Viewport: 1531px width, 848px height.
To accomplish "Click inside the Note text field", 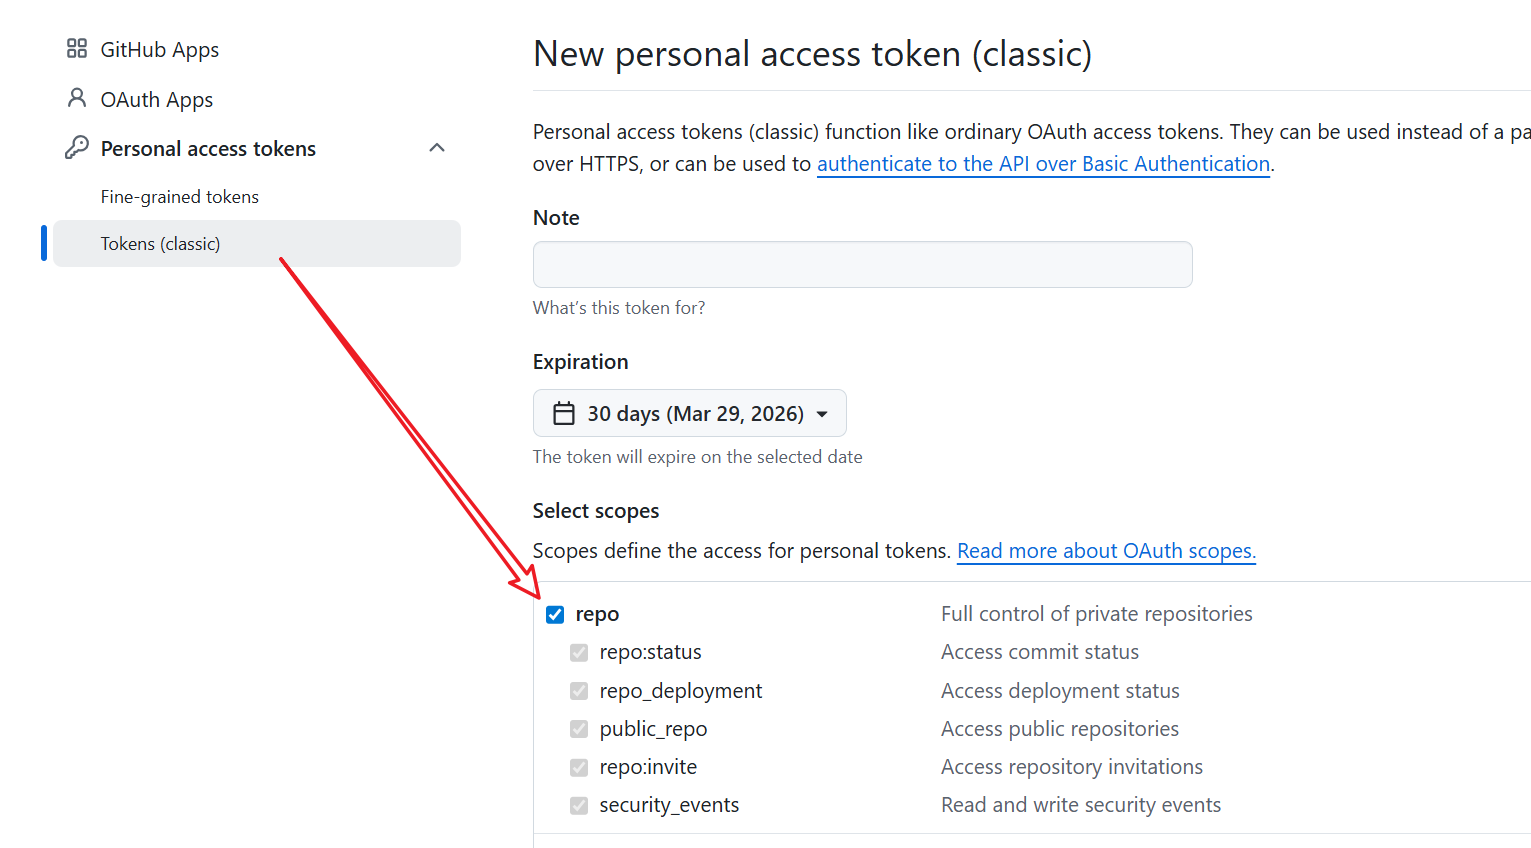I will [861, 264].
